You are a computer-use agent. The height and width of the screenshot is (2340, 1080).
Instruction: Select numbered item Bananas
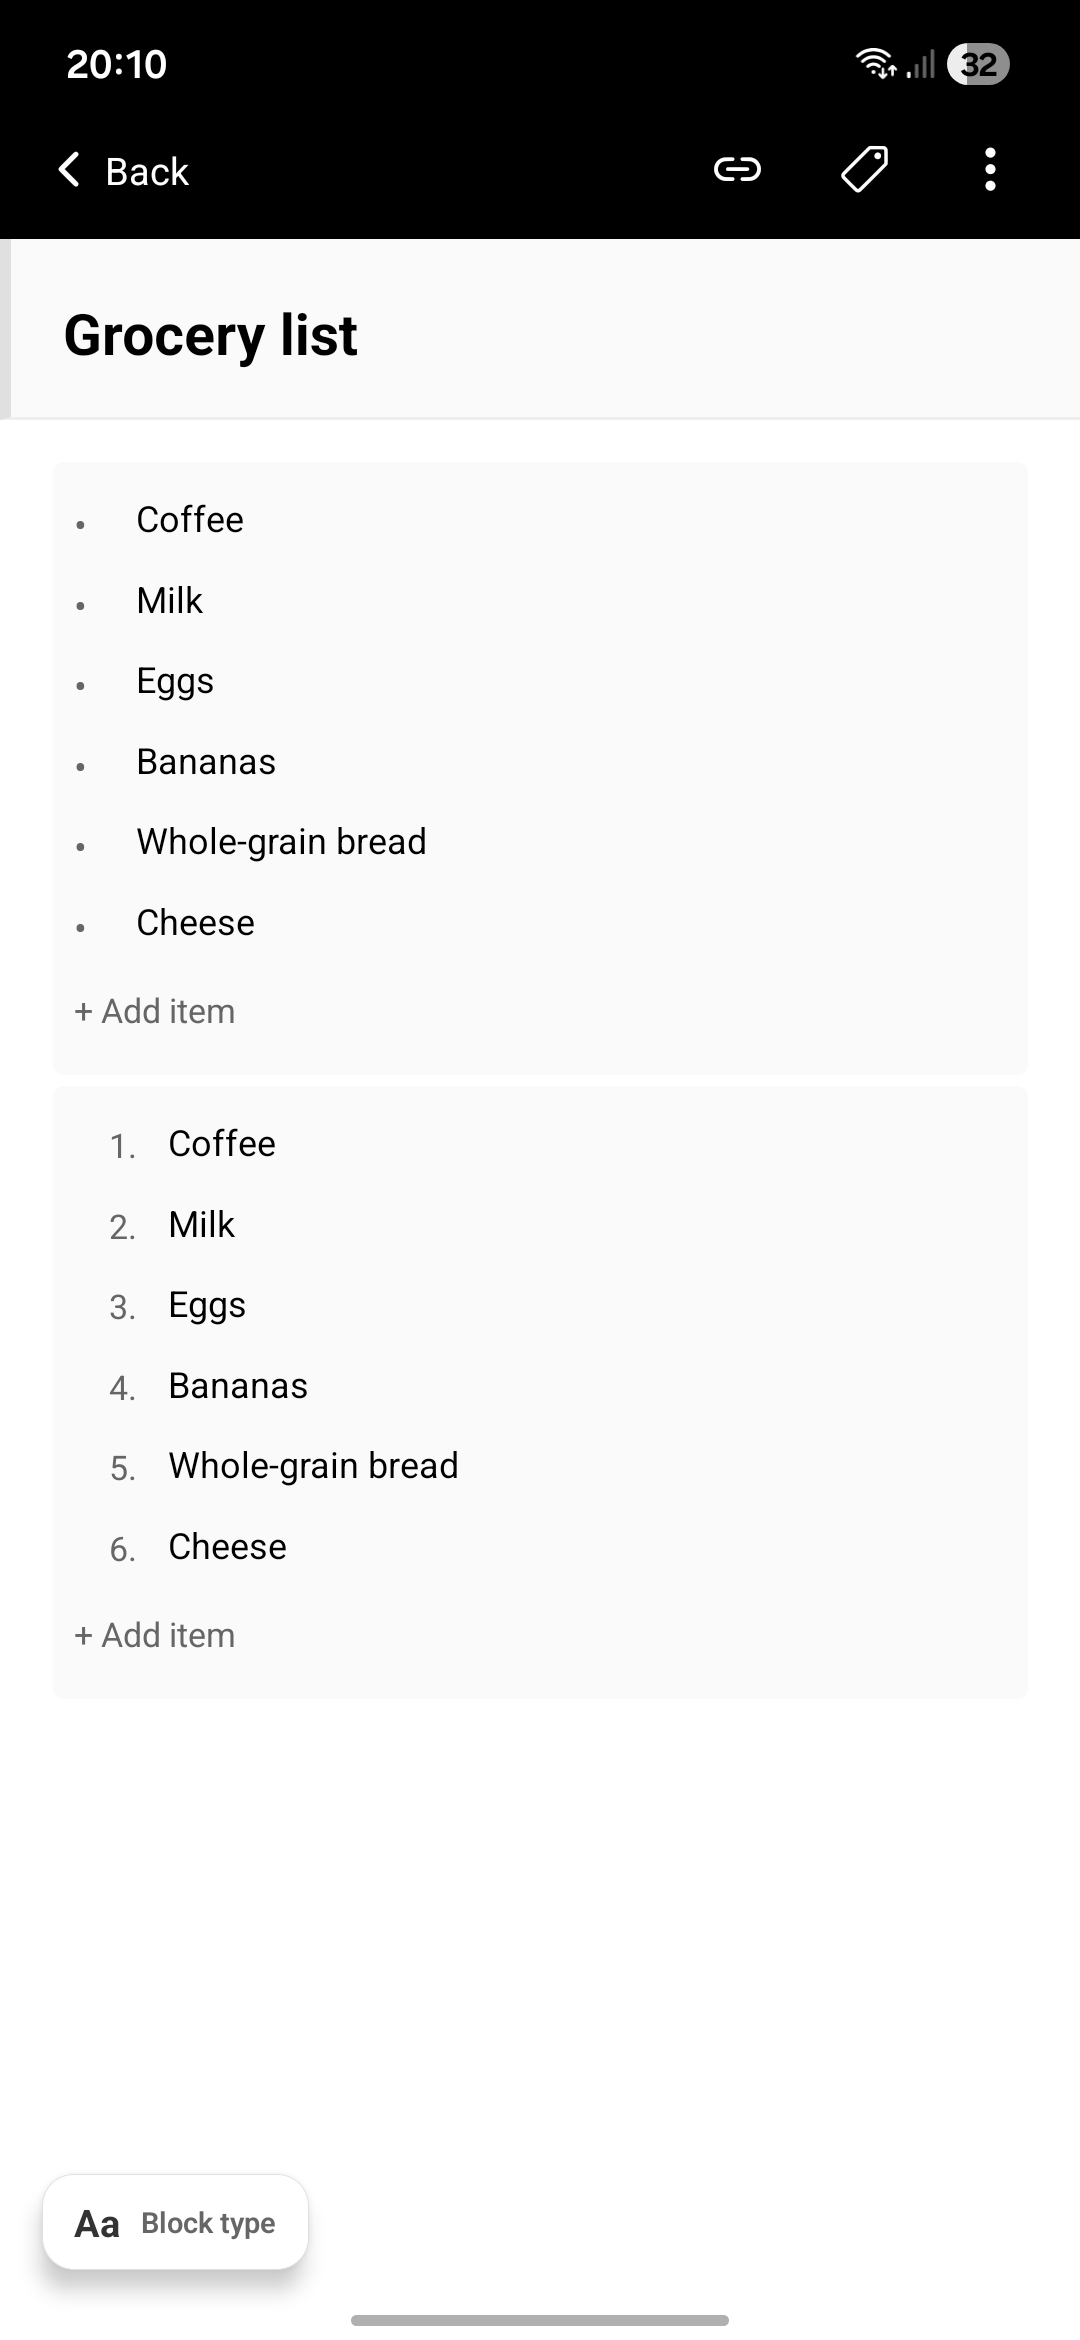tap(238, 1386)
